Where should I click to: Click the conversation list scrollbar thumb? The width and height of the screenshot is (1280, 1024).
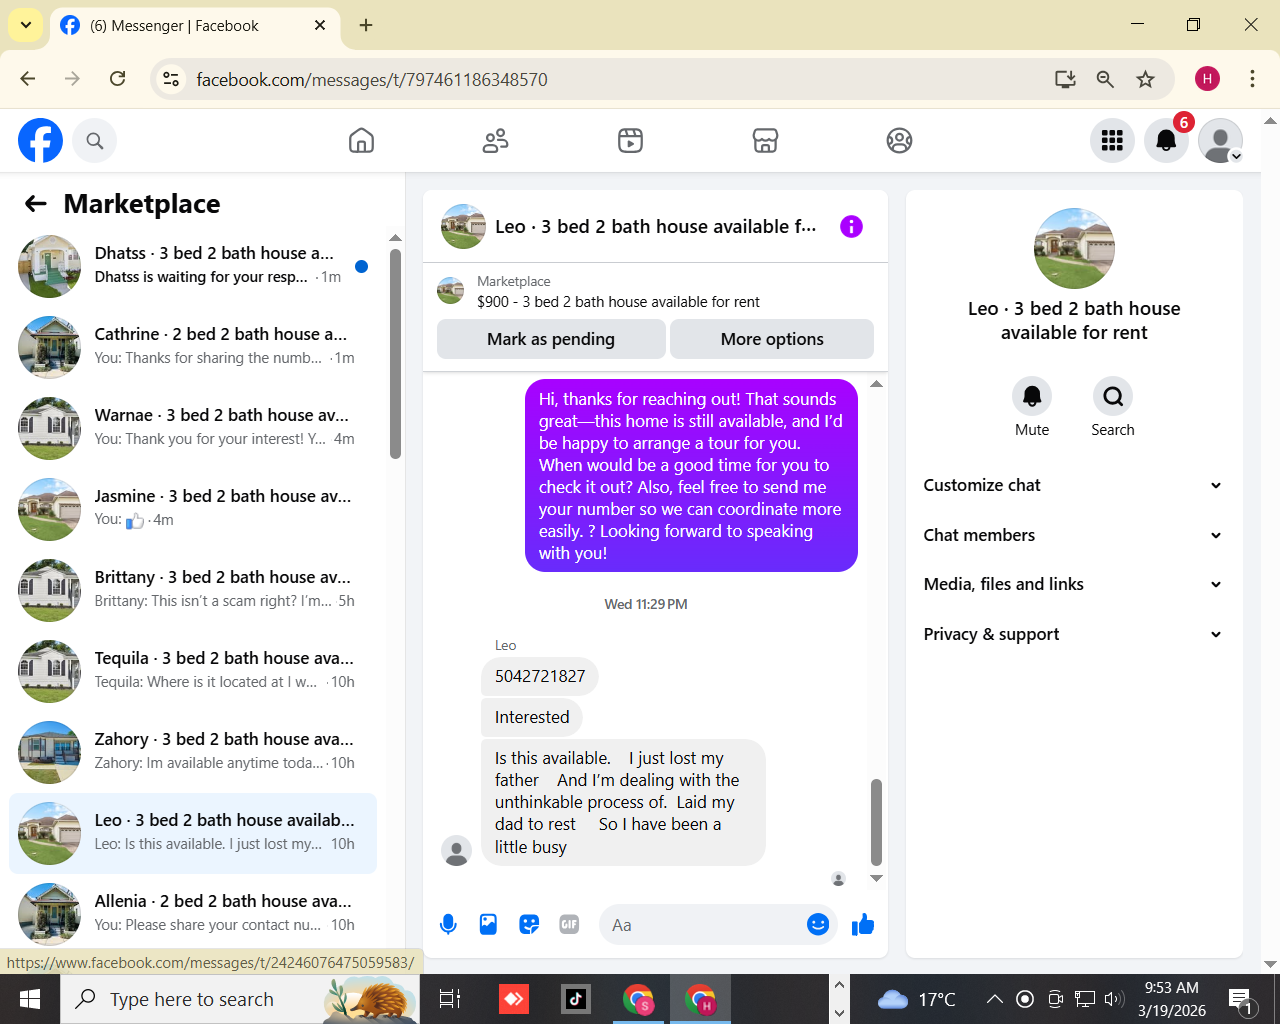click(x=395, y=354)
